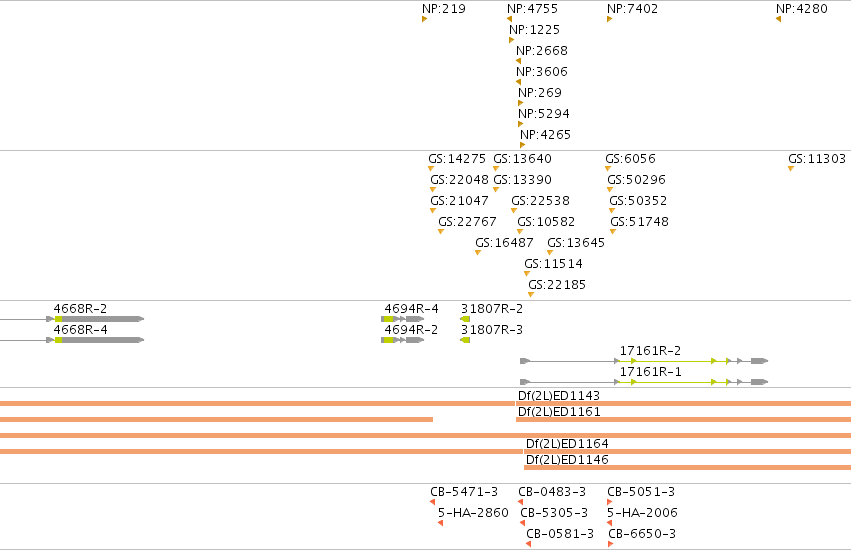
Task: Pick the GS:22538 marker triangle
Action: point(514,211)
